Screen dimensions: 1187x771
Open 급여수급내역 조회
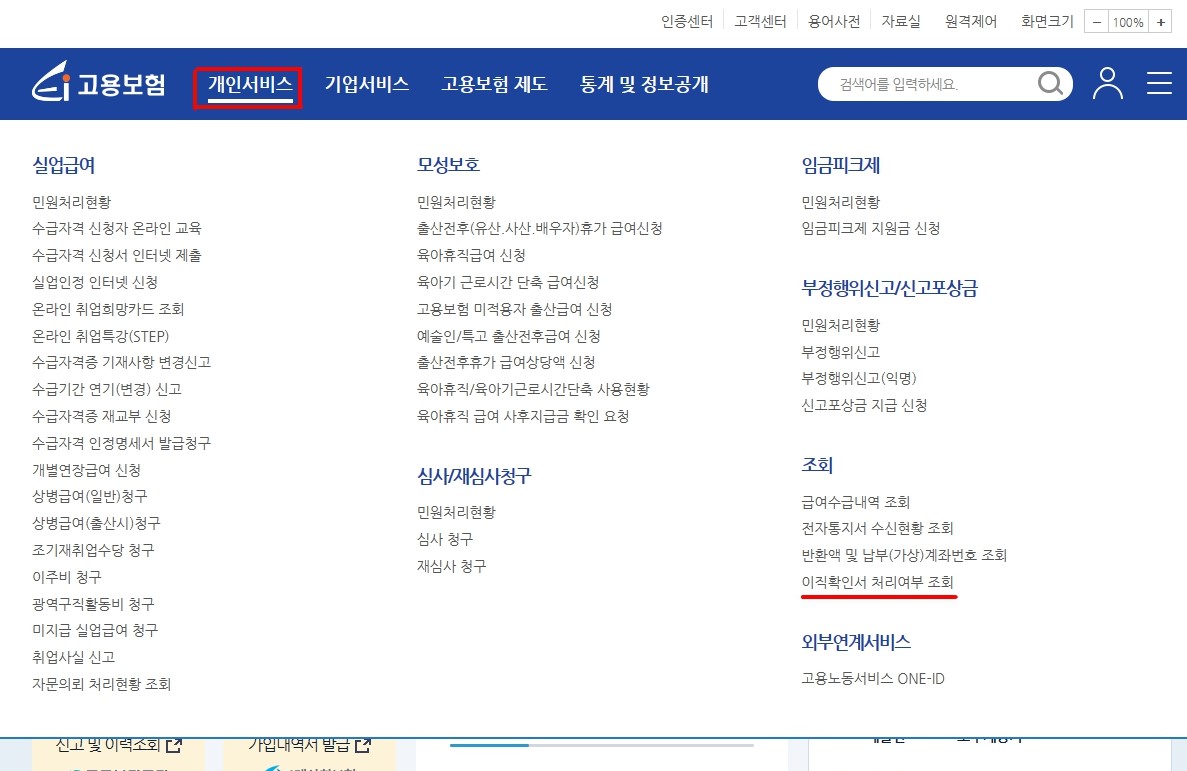[x=855, y=502]
